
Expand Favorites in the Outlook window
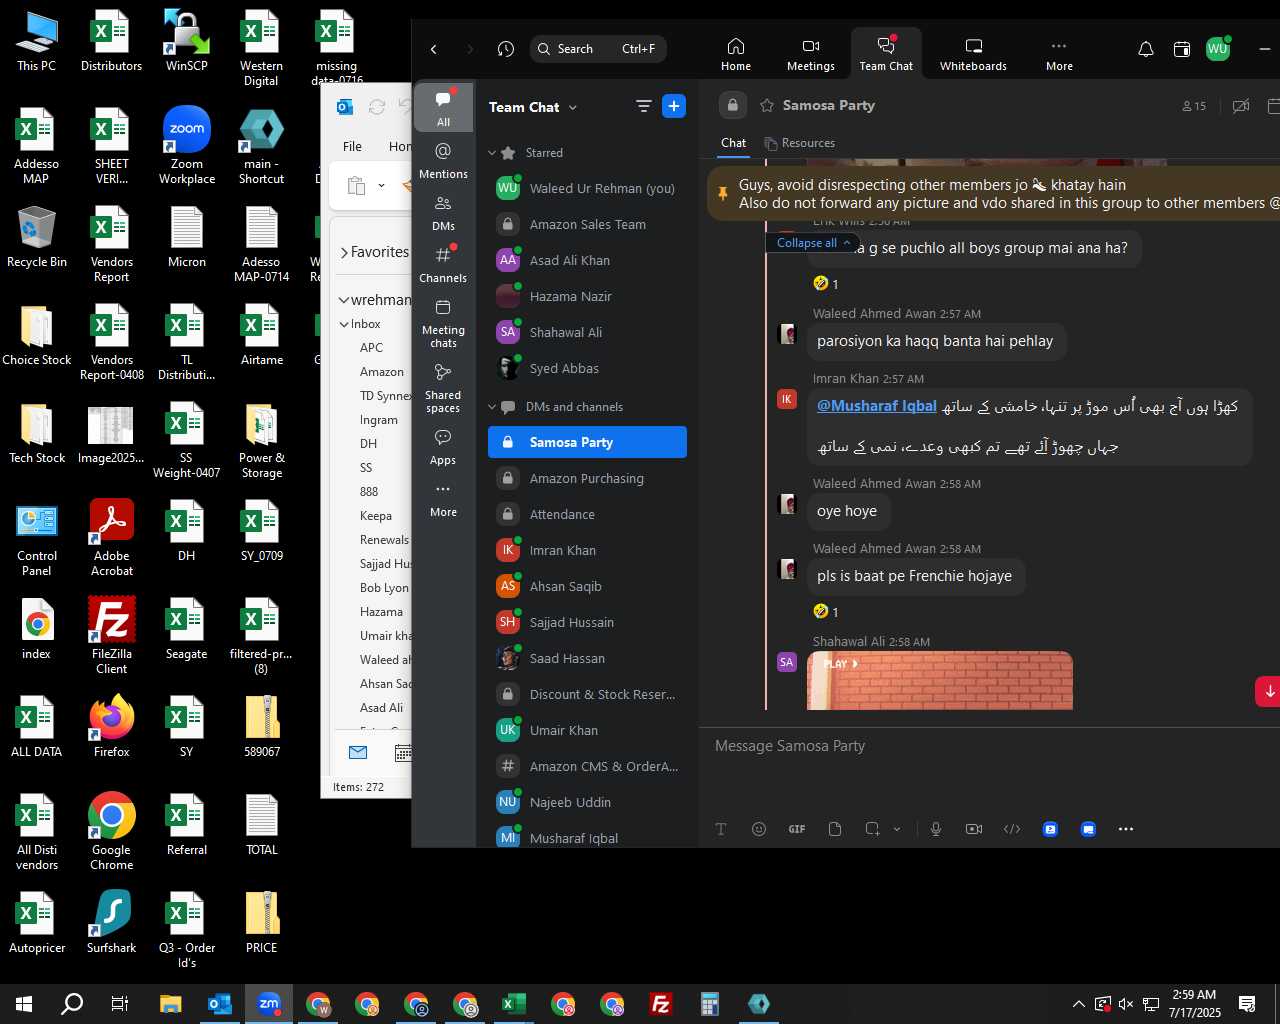[344, 252]
